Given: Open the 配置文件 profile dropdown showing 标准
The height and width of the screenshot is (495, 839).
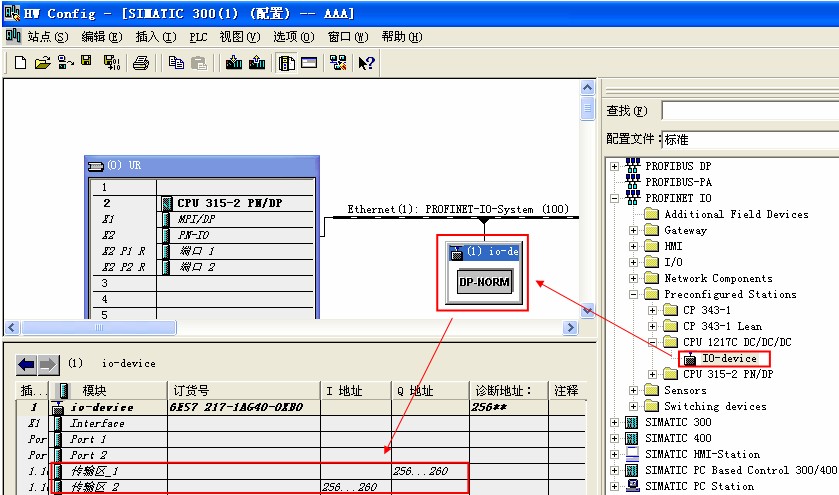Looking at the screenshot, I should click(x=750, y=140).
